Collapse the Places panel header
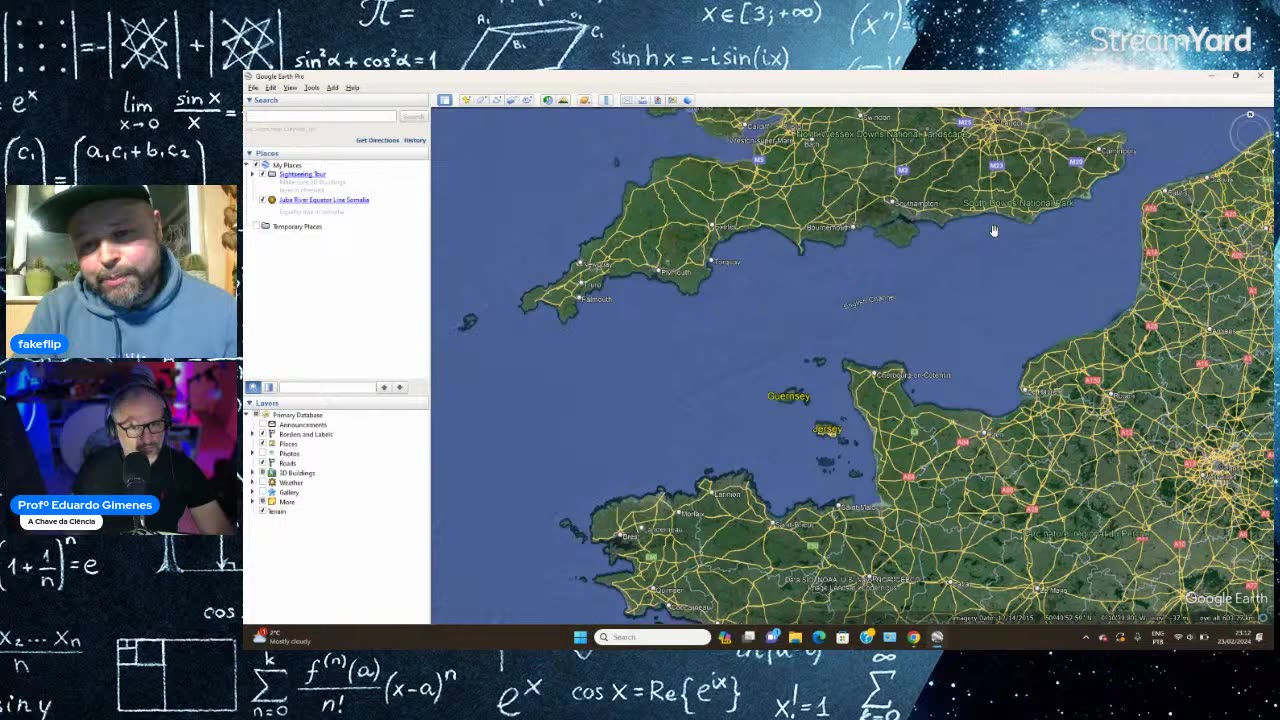This screenshot has height=720, width=1280. [250, 153]
